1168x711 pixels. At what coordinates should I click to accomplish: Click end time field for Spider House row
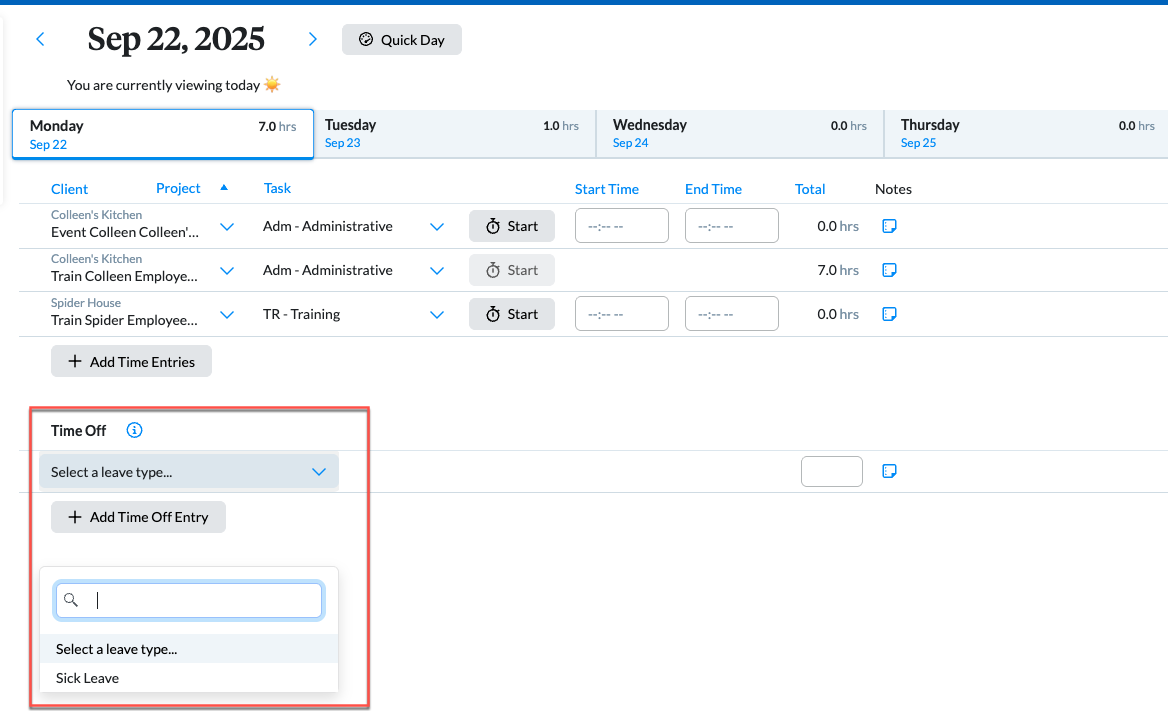[x=731, y=314]
